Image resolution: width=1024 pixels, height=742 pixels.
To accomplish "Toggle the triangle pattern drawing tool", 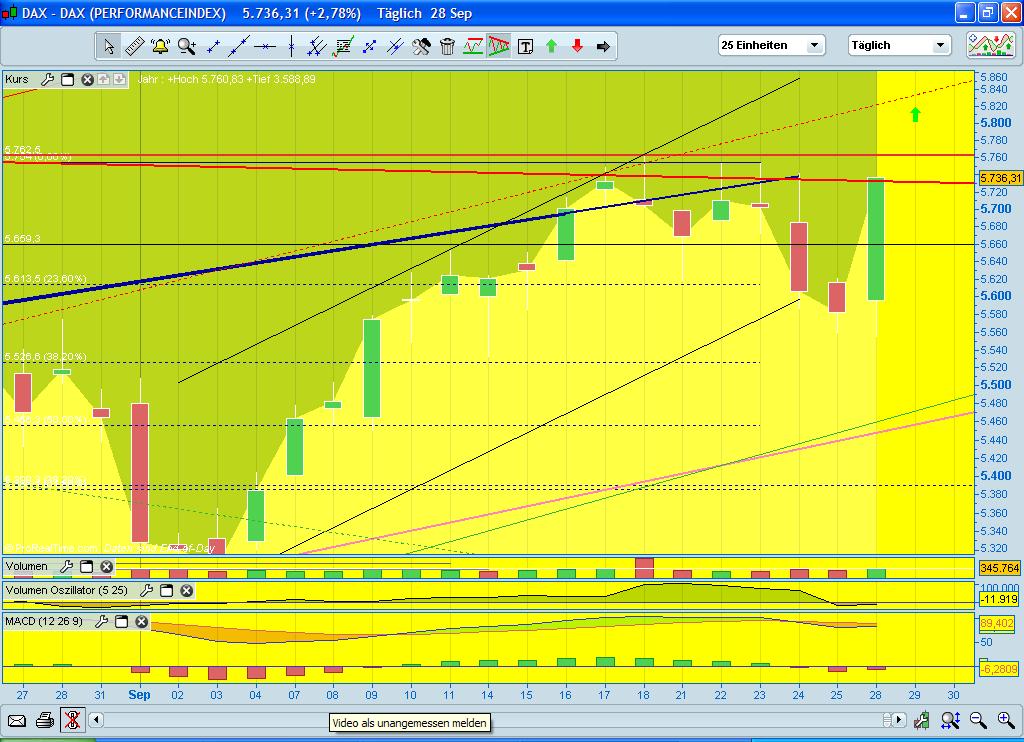I will click(499, 46).
